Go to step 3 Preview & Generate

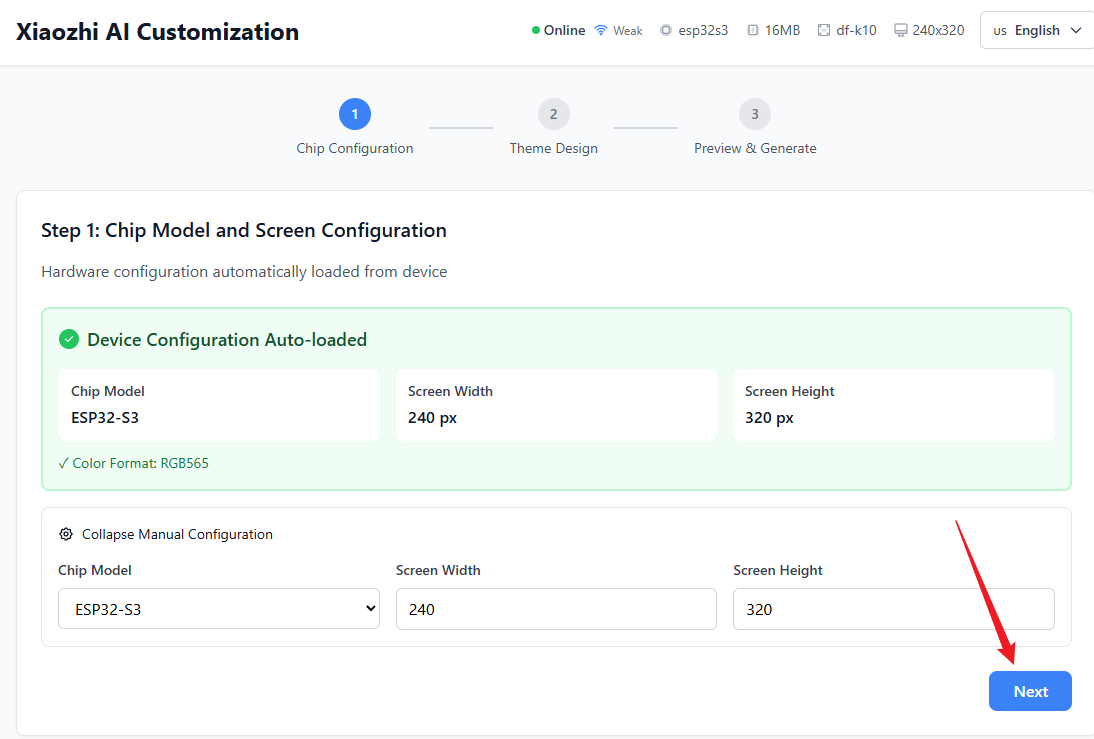pyautogui.click(x=755, y=114)
